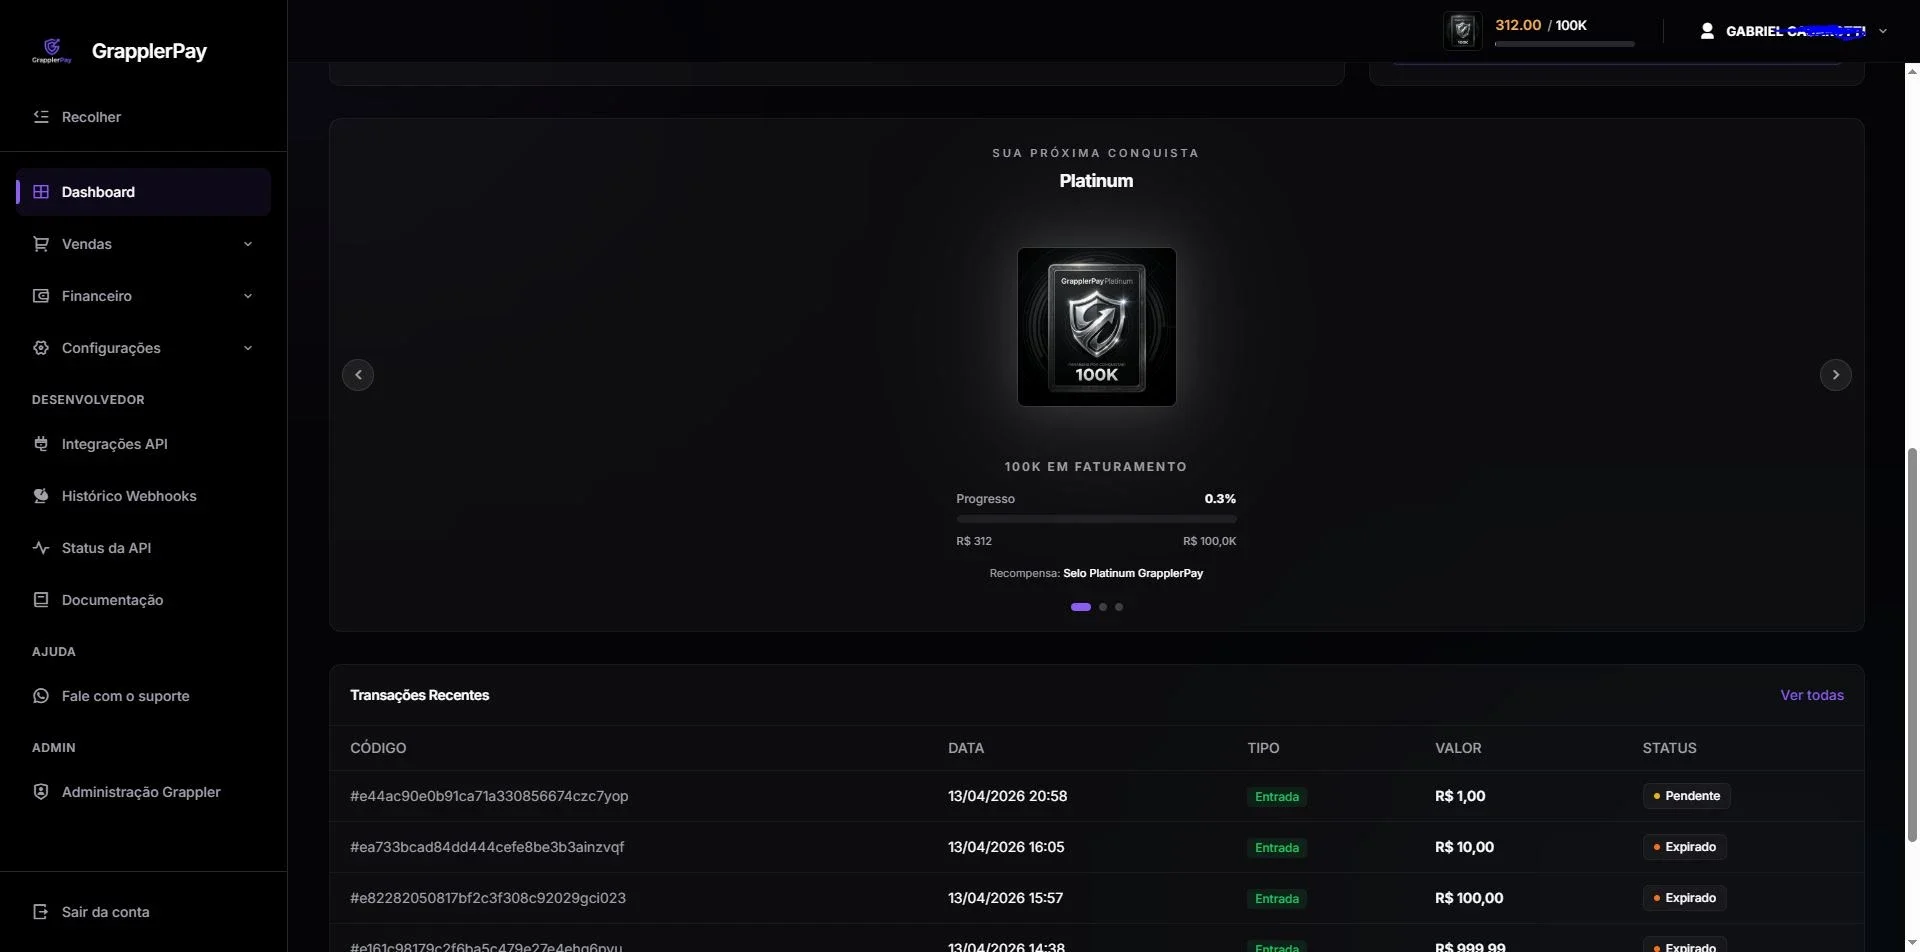Open Histórico Webhooks page

click(143, 496)
